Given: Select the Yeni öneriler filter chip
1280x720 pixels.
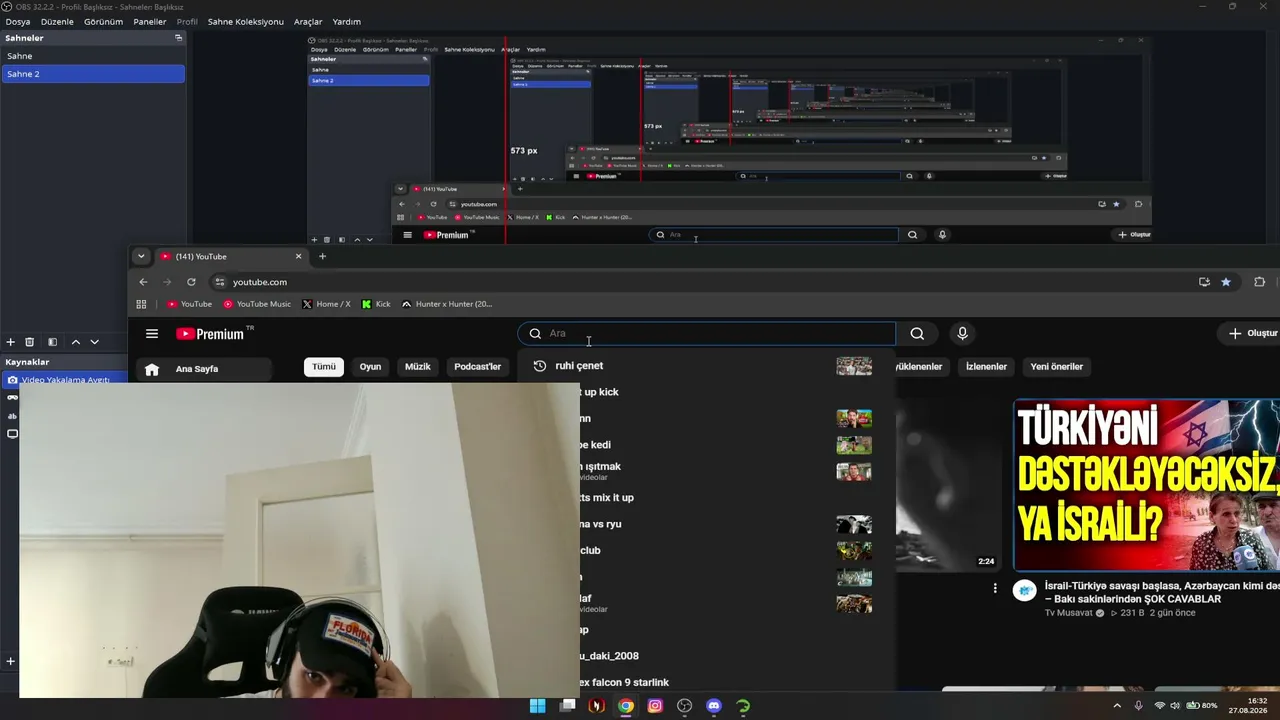Looking at the screenshot, I should point(1057,367).
